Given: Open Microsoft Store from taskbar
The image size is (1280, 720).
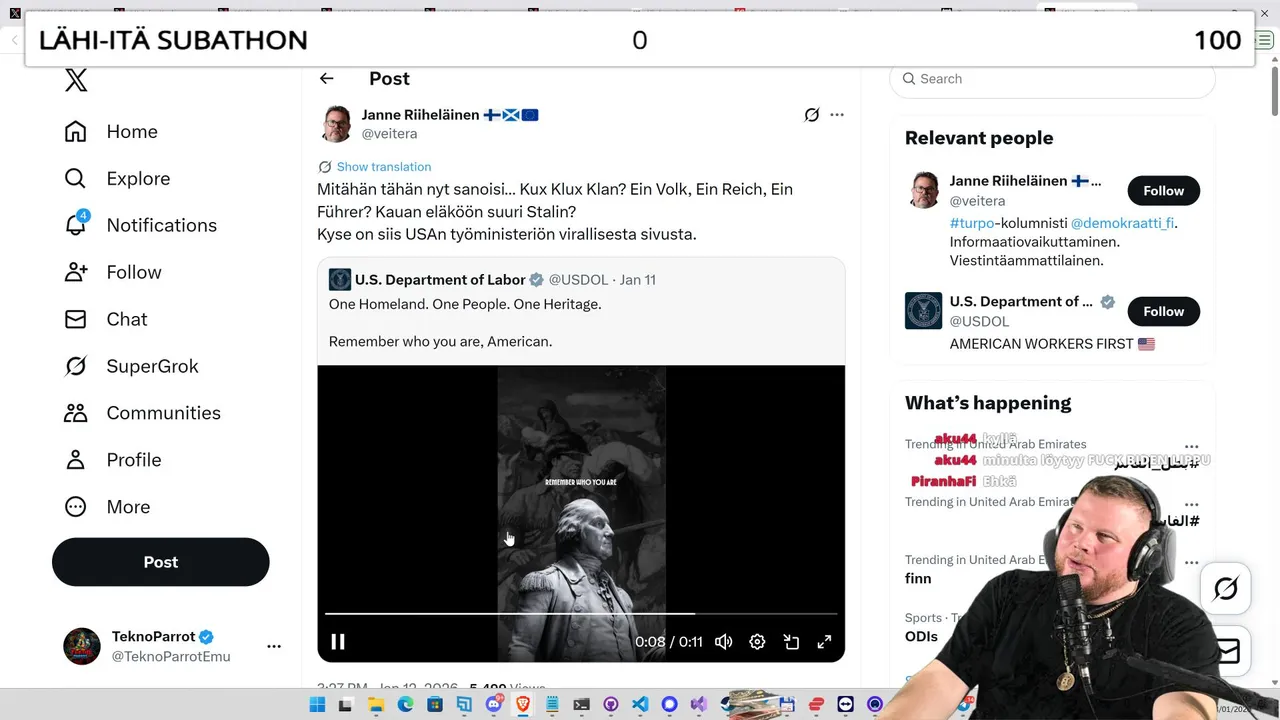Looking at the screenshot, I should pyautogui.click(x=435, y=705).
